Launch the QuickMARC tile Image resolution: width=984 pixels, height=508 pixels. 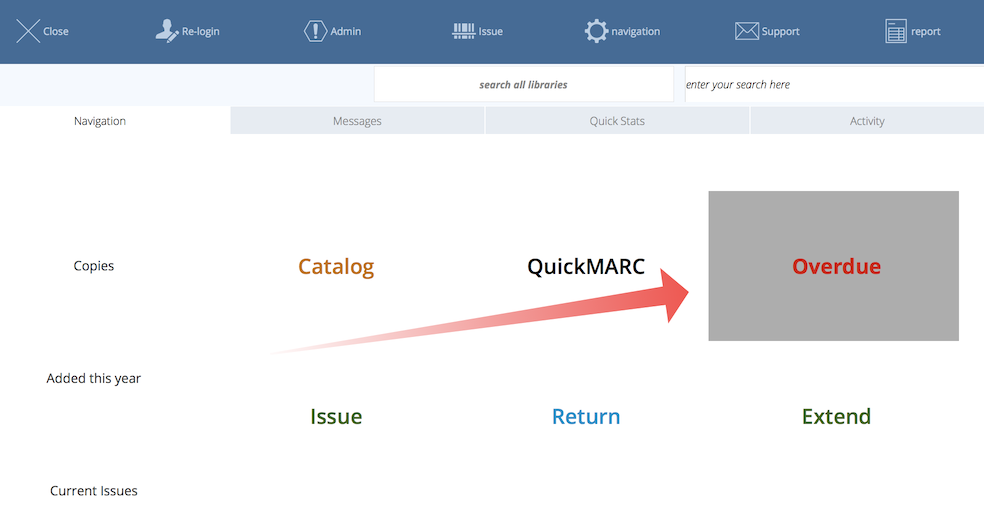[x=586, y=267]
